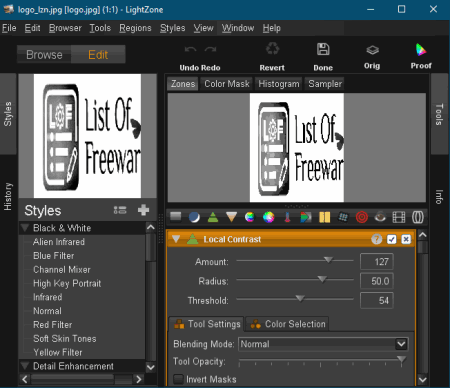This screenshot has height=388, width=450.
Task: Add the Red Eye tool
Action: click(380, 217)
